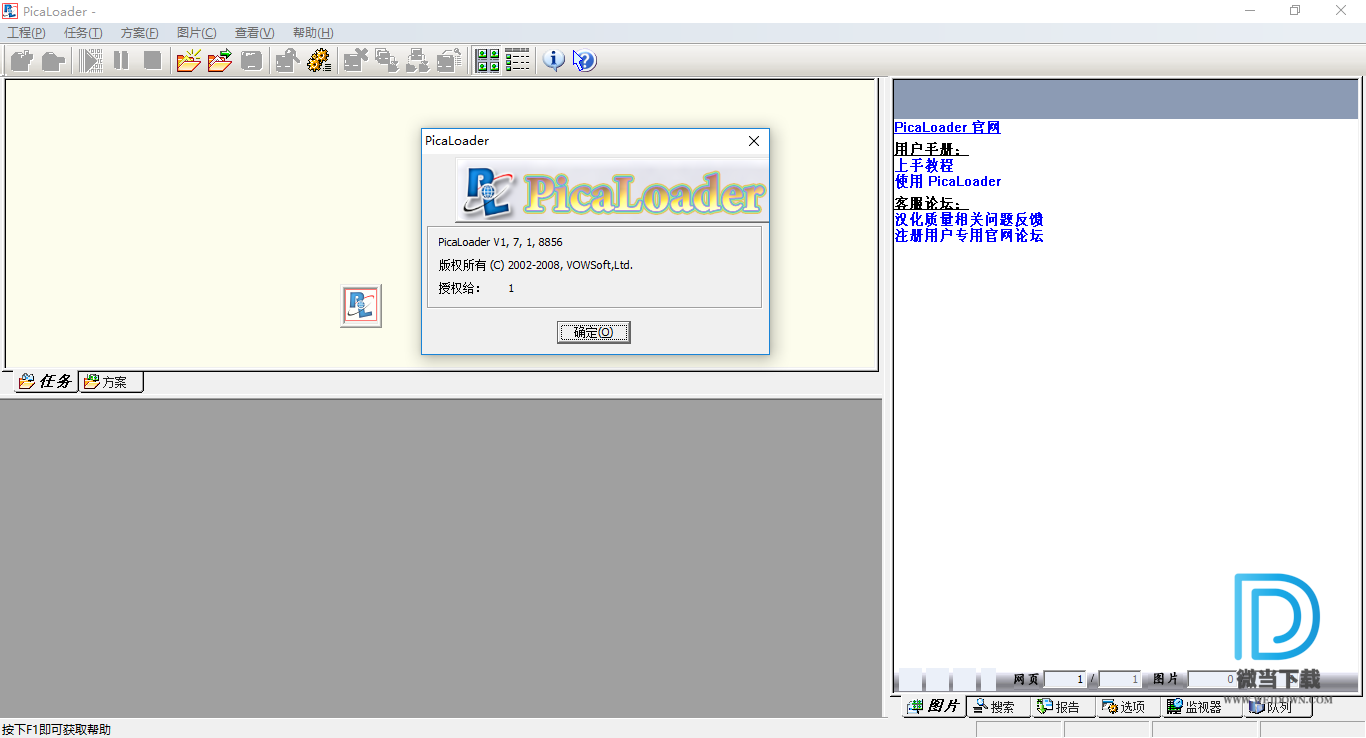Screen dimensions: 1366x738
Task: Click the grayed folder with magnifier icon
Action: click(x=288, y=61)
